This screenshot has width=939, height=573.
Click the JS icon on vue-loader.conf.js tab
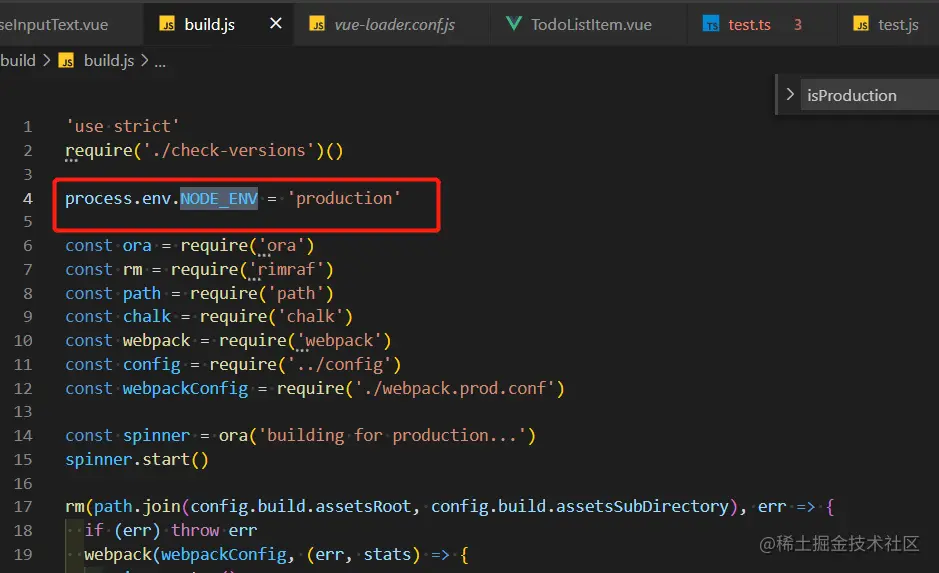(317, 24)
